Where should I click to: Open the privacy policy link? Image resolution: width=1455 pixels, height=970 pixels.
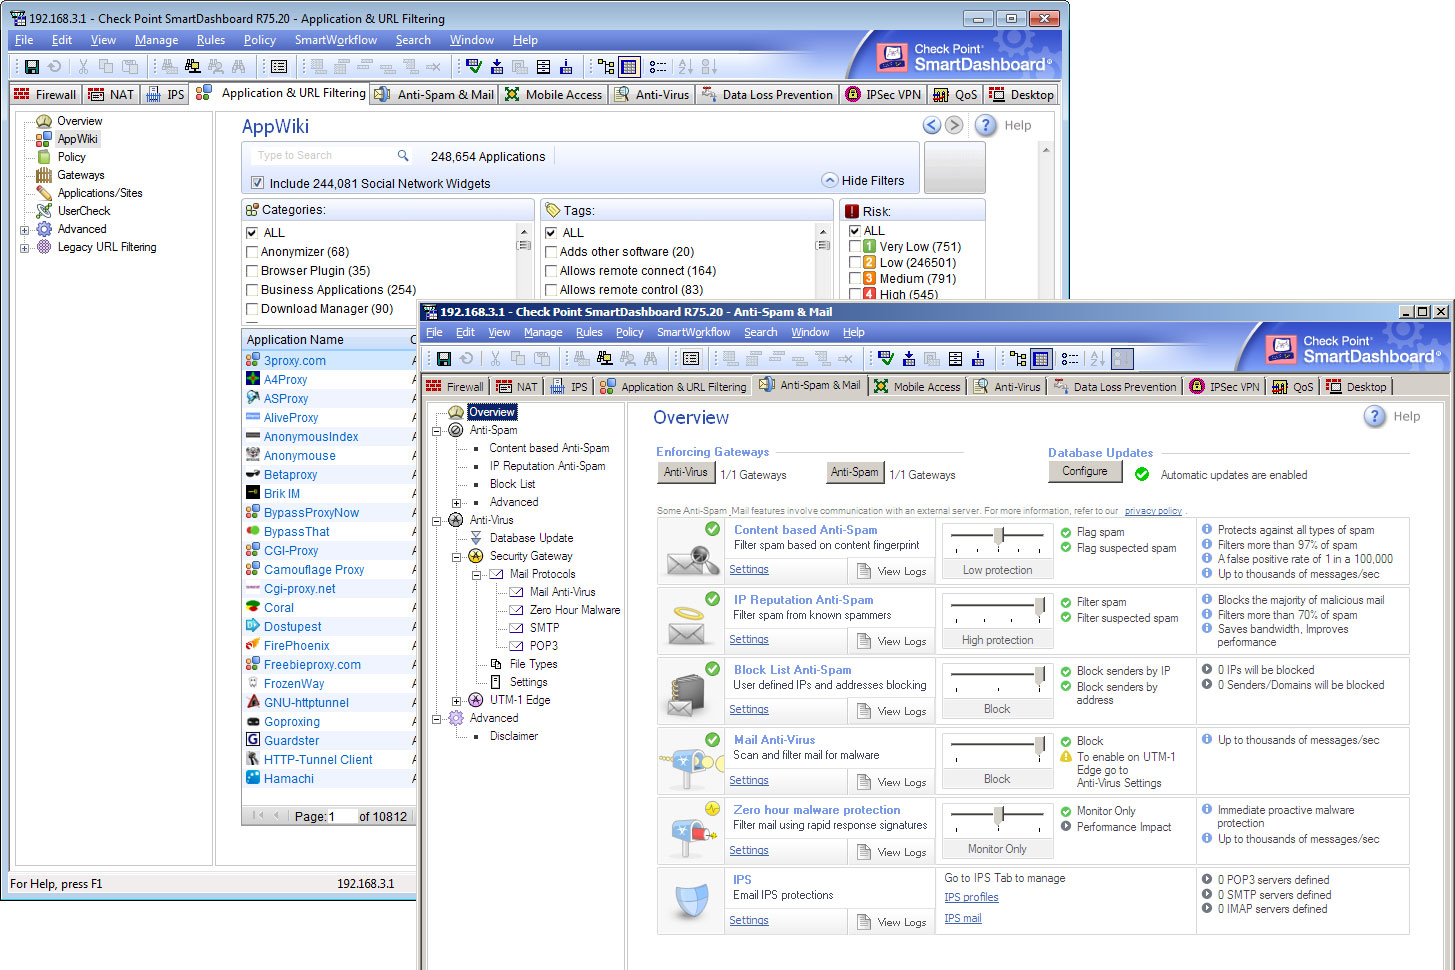tap(1152, 511)
